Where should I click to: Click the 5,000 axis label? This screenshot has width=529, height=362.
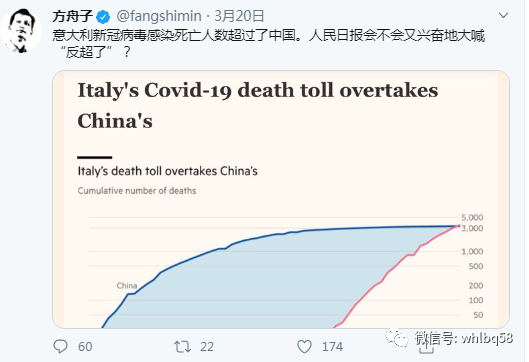(472, 217)
